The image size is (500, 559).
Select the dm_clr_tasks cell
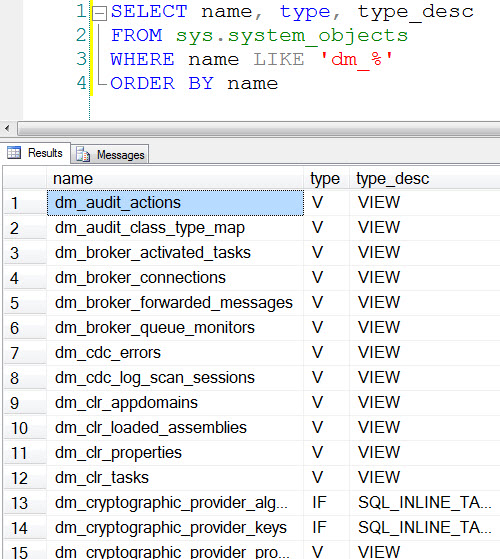(x=175, y=477)
